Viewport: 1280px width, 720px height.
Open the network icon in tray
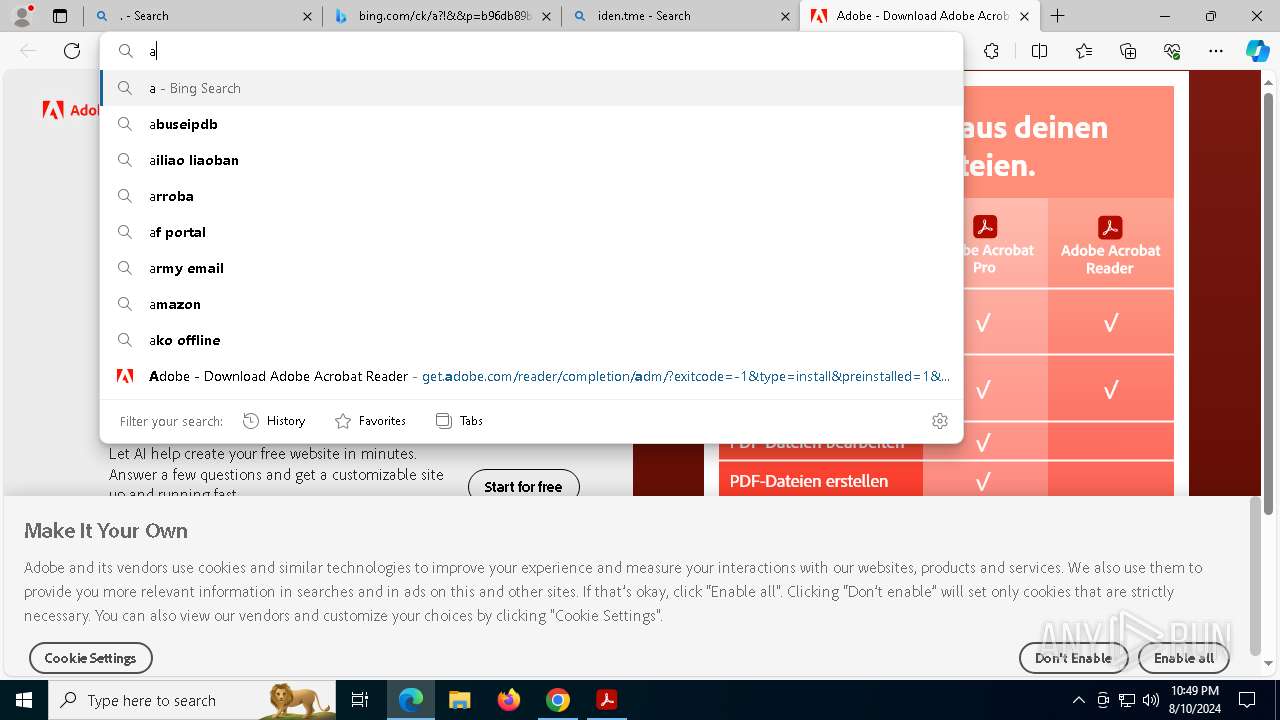pyautogui.click(x=1127, y=700)
